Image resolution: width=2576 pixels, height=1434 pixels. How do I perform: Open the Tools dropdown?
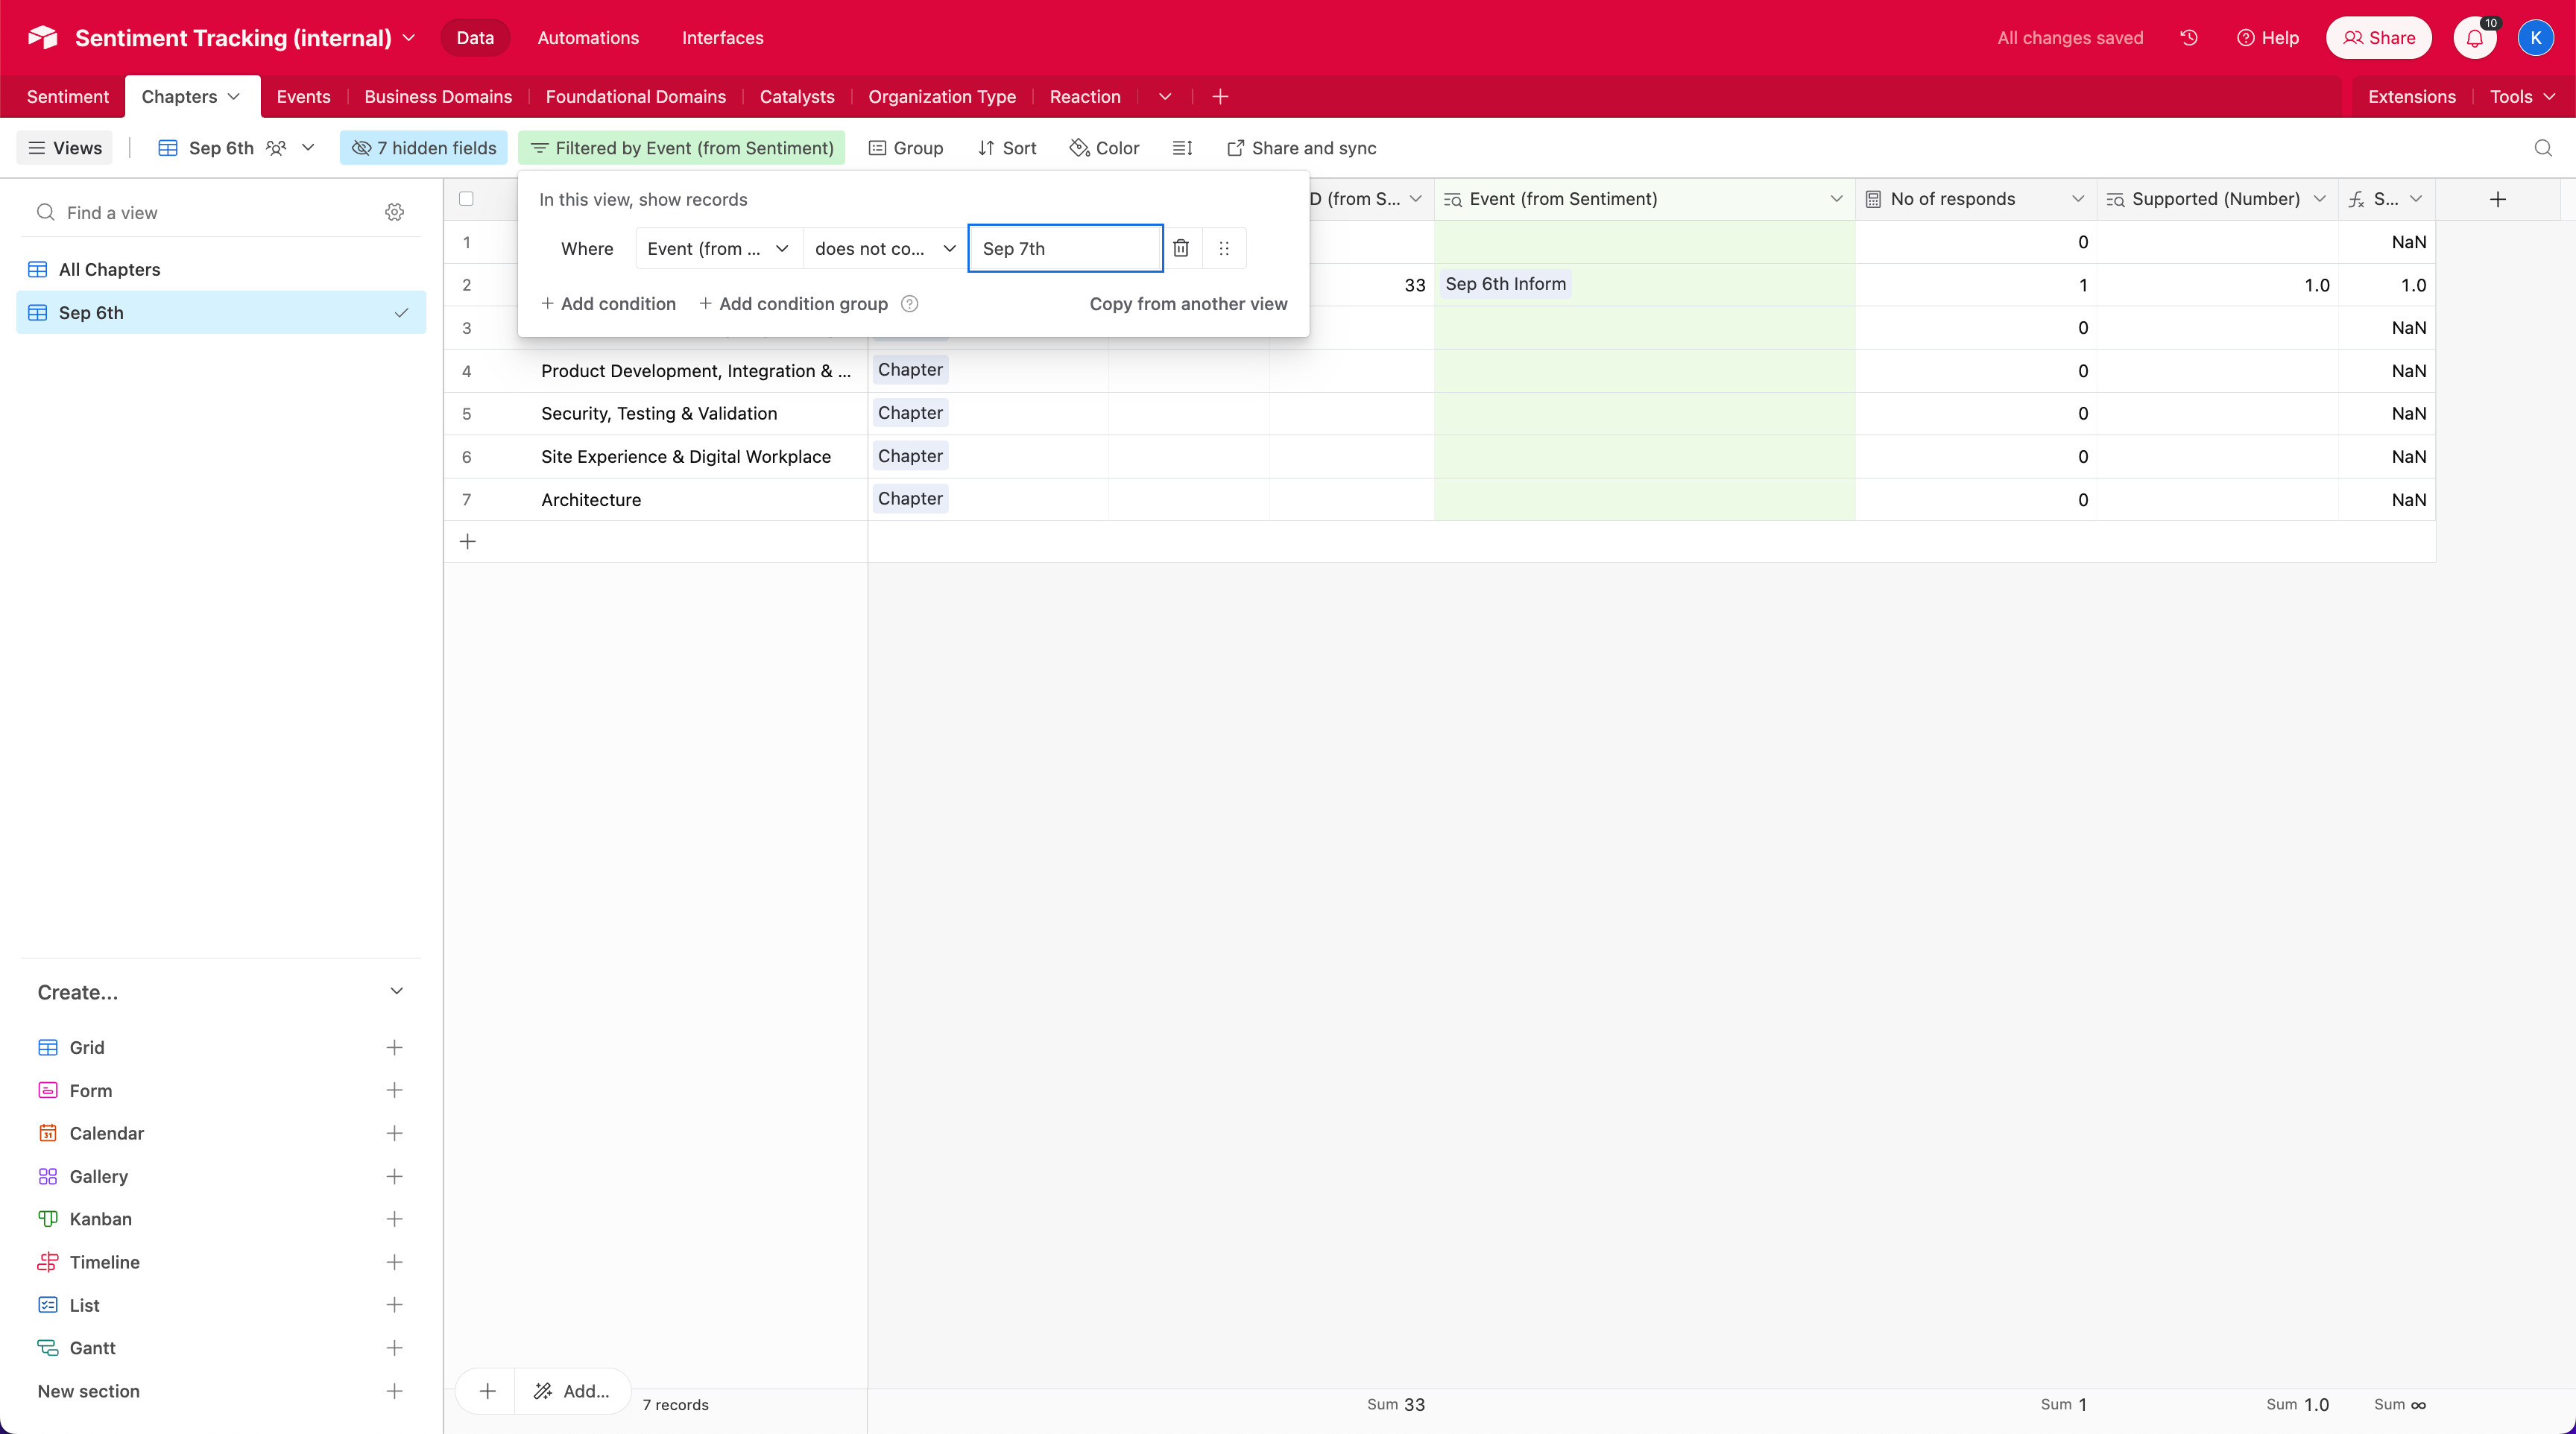pyautogui.click(x=2522, y=97)
